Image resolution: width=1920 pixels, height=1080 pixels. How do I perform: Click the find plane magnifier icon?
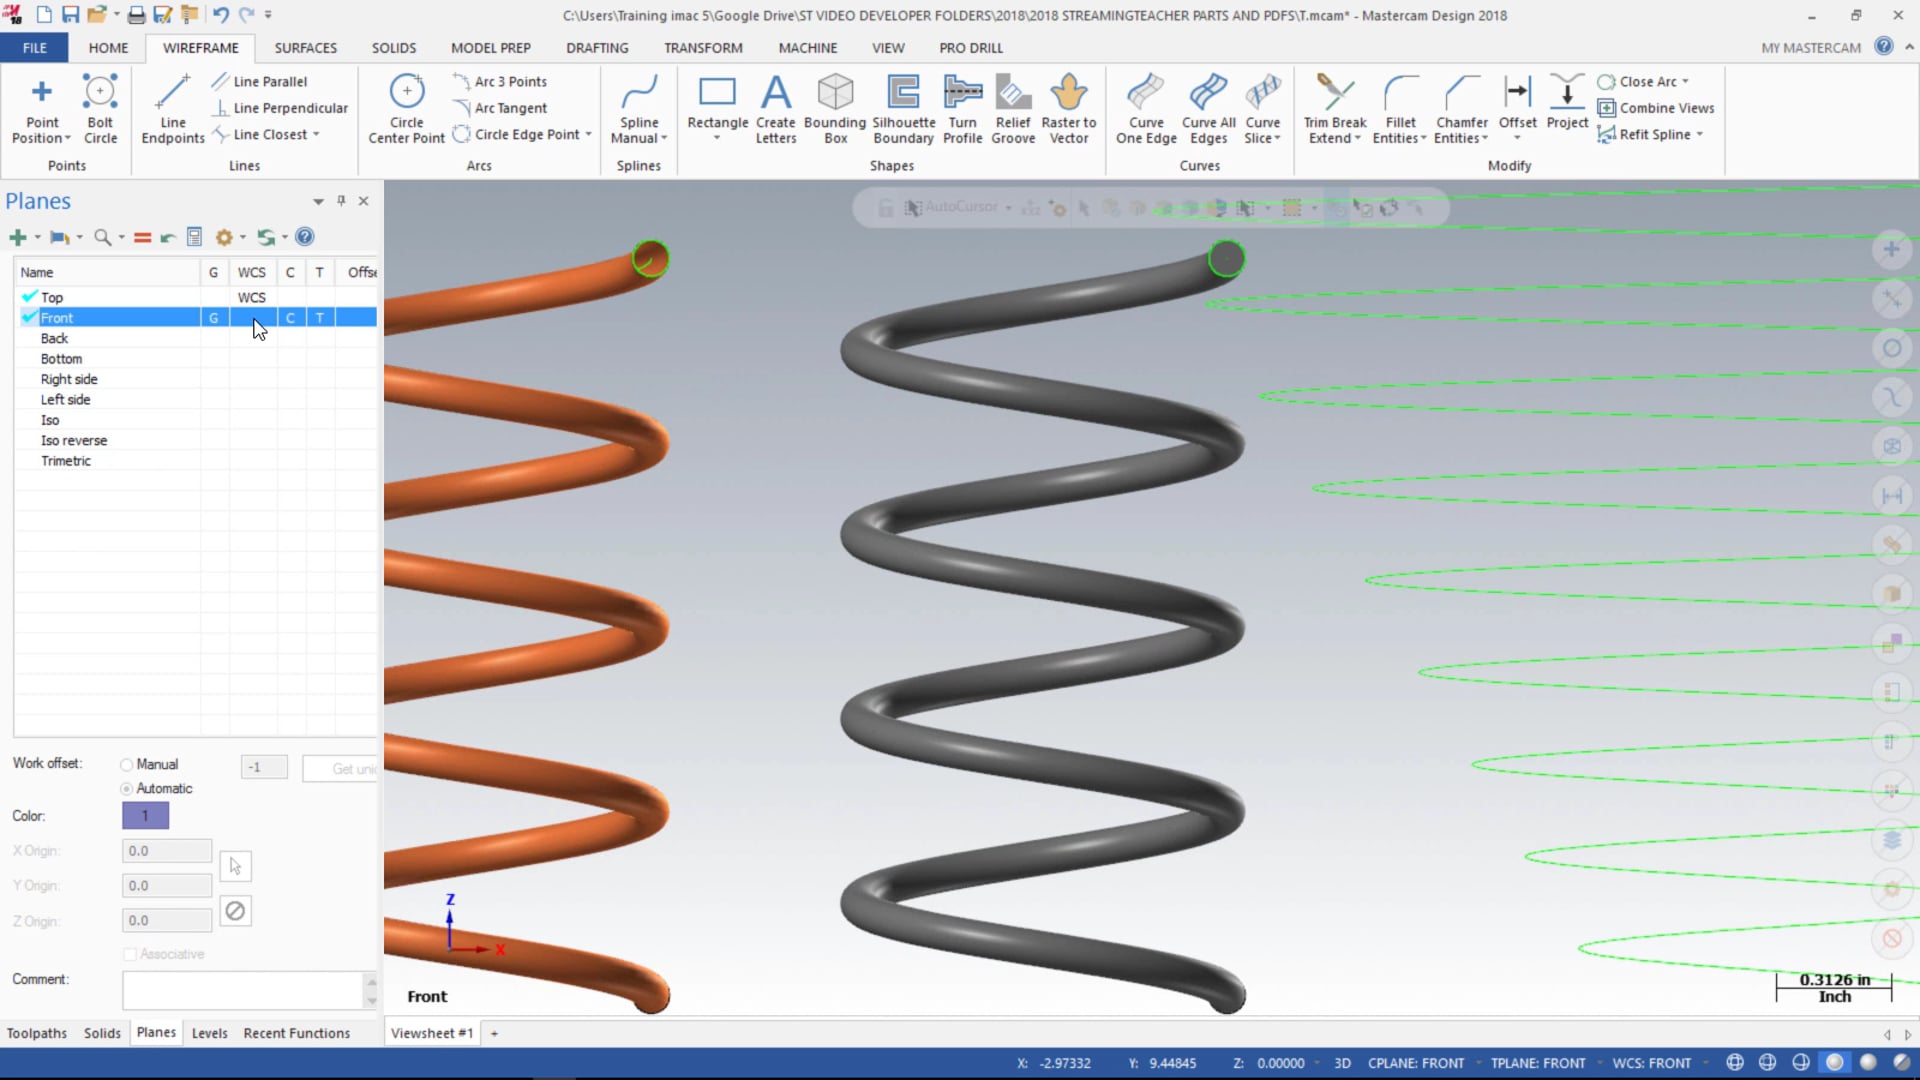102,237
